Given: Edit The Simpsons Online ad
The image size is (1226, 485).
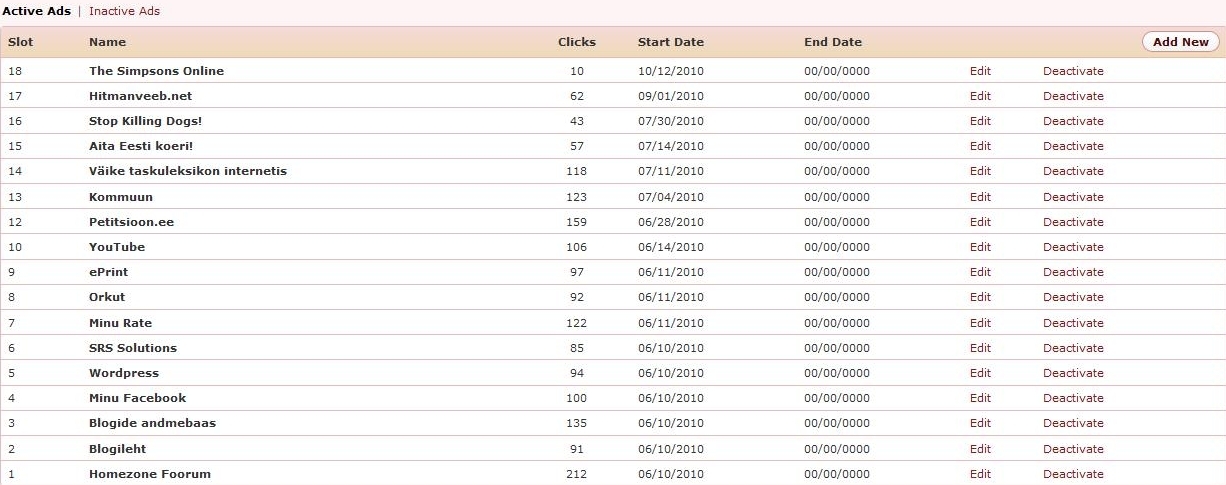Looking at the screenshot, I should (x=980, y=71).
